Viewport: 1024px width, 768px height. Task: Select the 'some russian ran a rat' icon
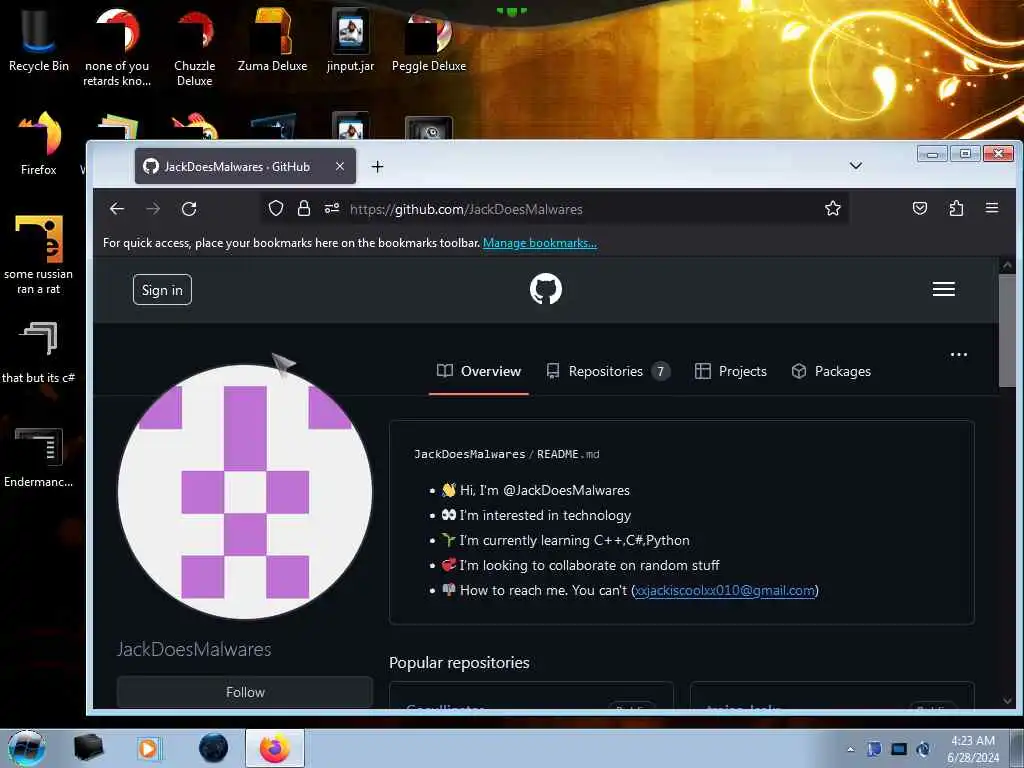39,255
